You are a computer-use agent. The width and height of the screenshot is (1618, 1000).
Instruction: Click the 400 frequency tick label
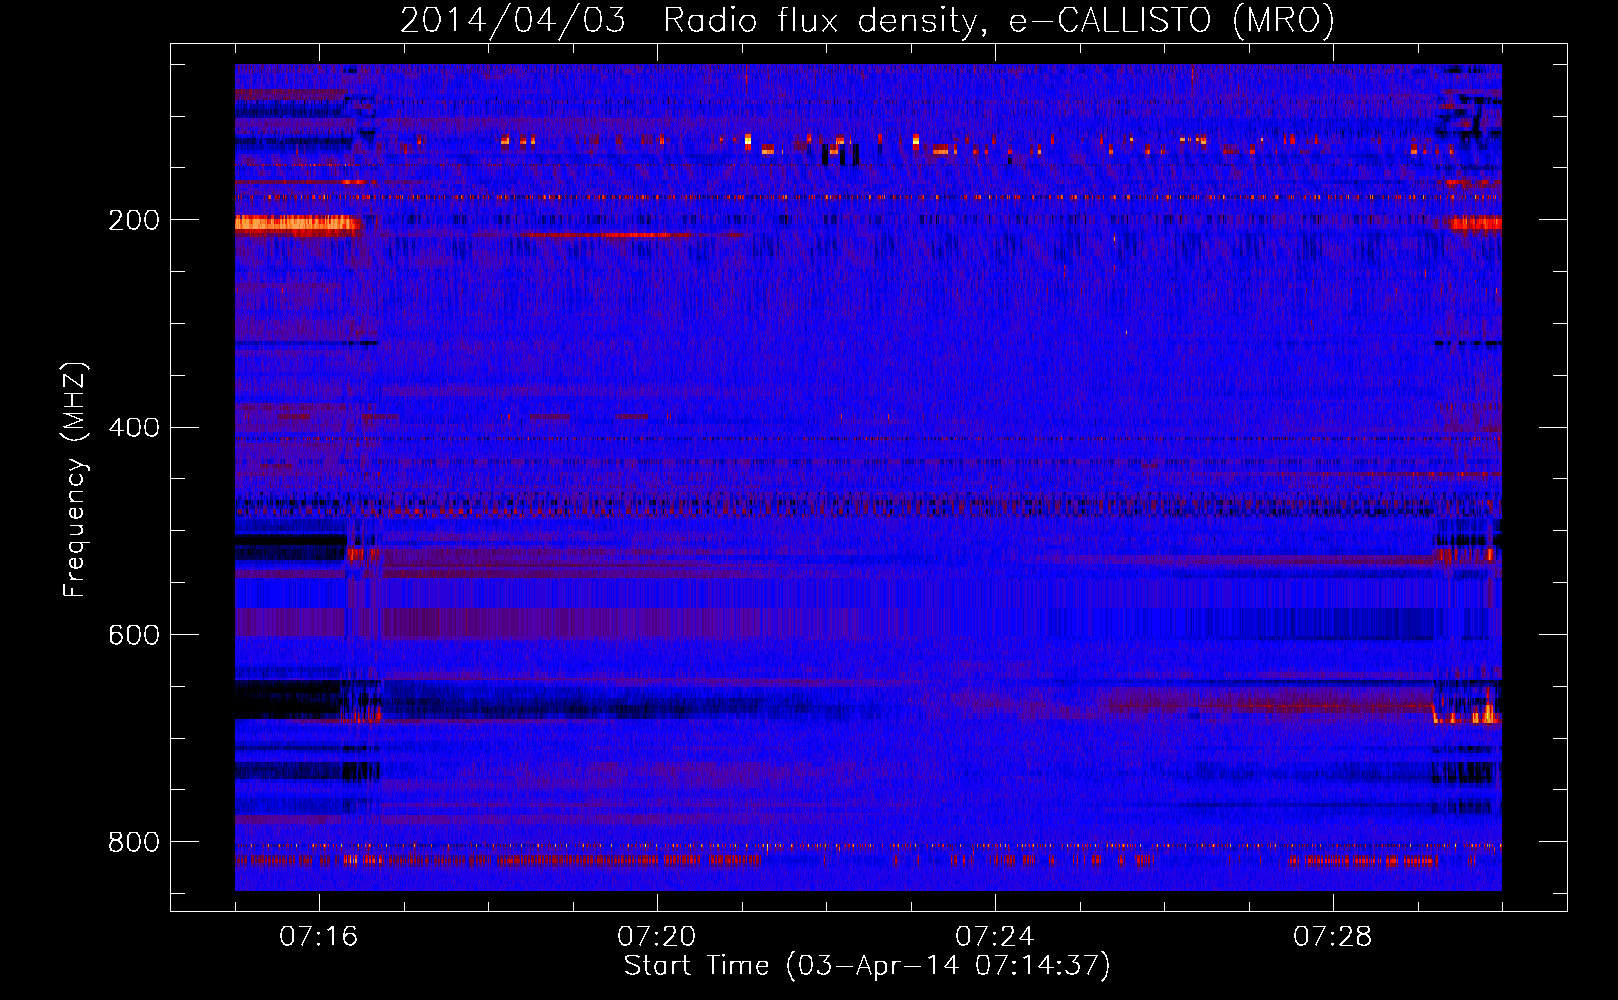tap(134, 428)
